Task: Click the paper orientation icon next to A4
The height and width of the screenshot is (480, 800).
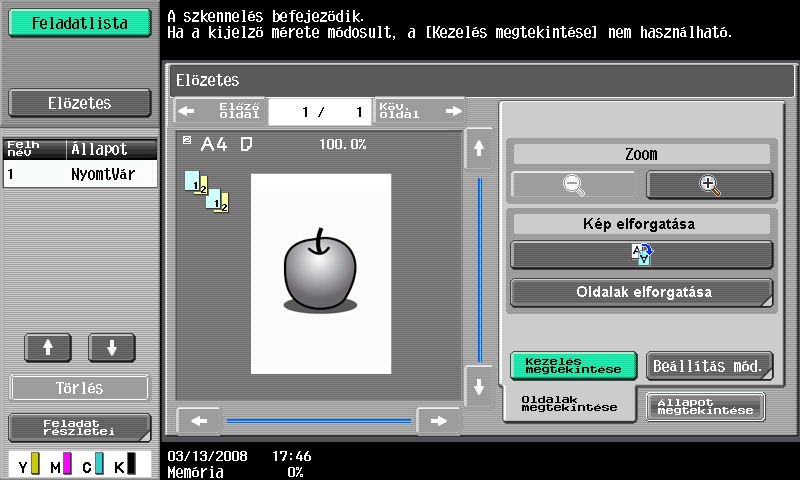Action: (x=246, y=145)
